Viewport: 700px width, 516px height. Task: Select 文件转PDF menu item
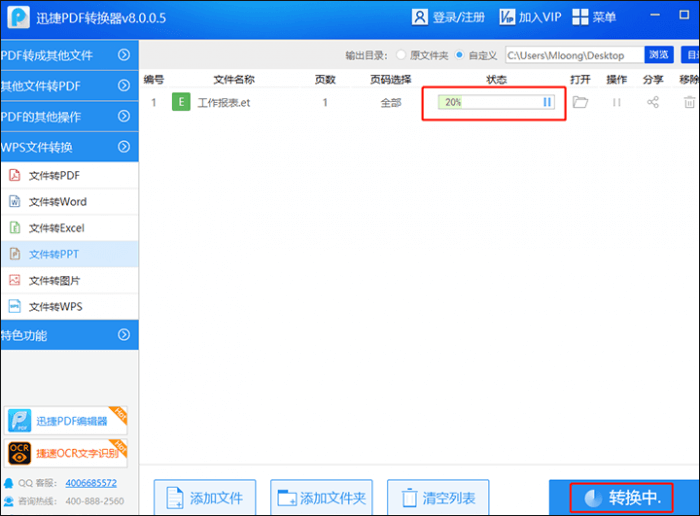(69, 175)
